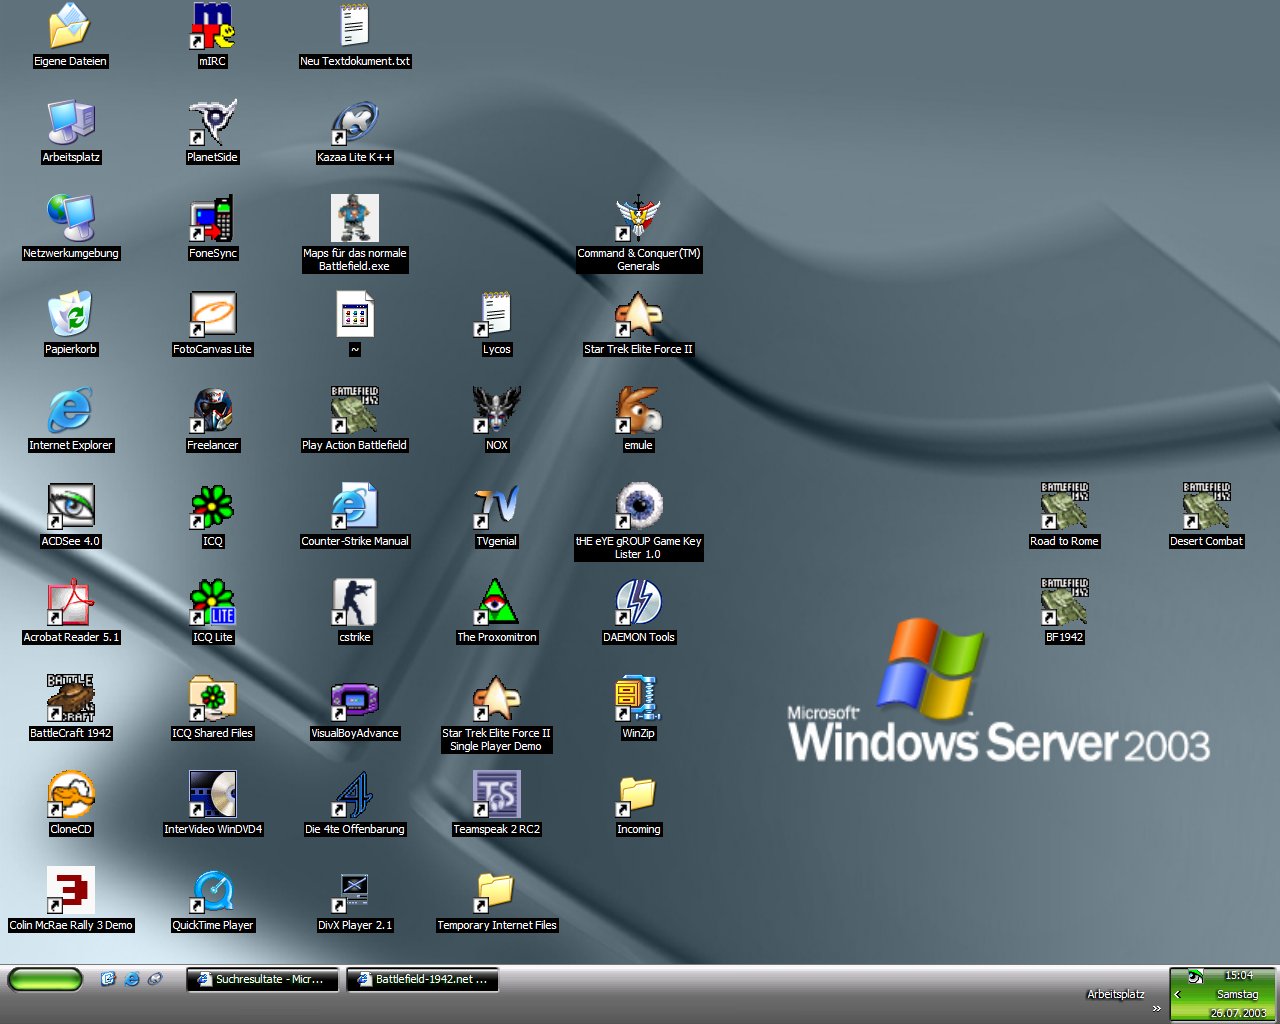The width and height of the screenshot is (1280, 1024).
Task: Click the eye icon in system tray
Action: 1195,976
